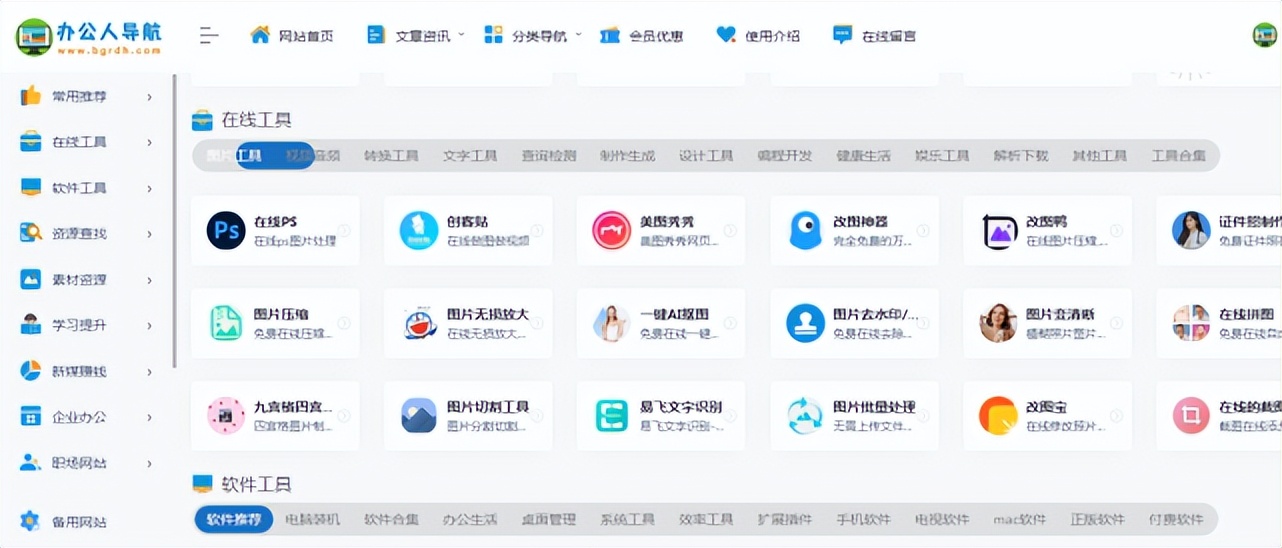This screenshot has width=1282, height=548.
Task: Click the 在线截图 pink crop icon
Action: pos(1191,415)
